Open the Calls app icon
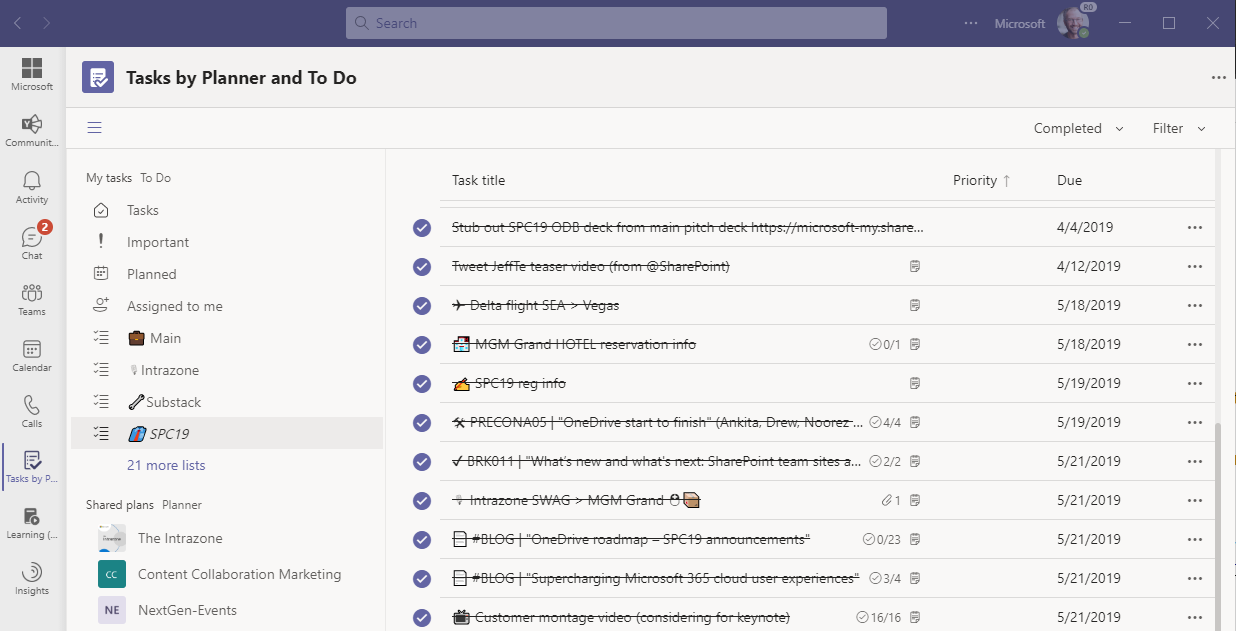The image size is (1236, 631). click(x=31, y=409)
